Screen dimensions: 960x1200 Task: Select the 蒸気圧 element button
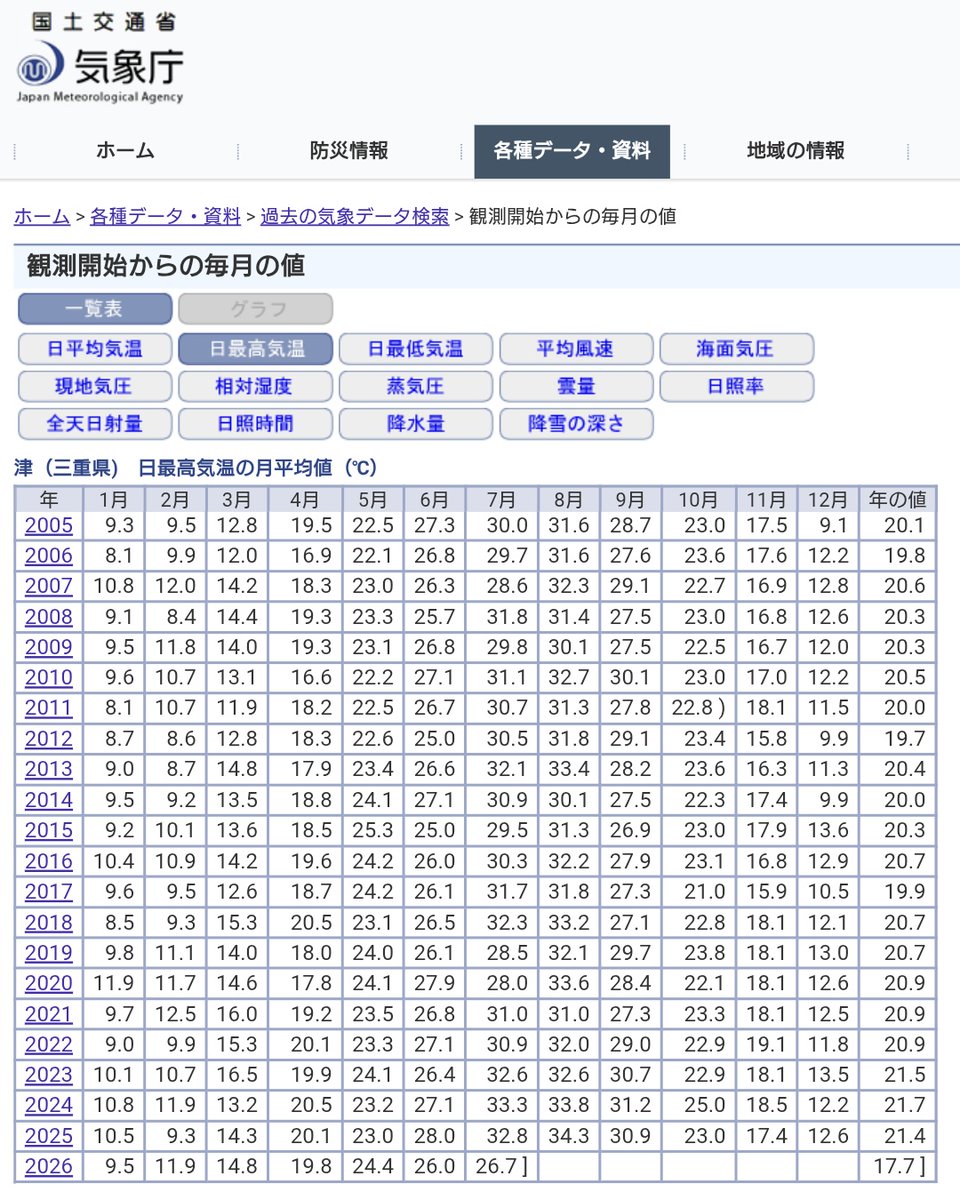pos(416,386)
